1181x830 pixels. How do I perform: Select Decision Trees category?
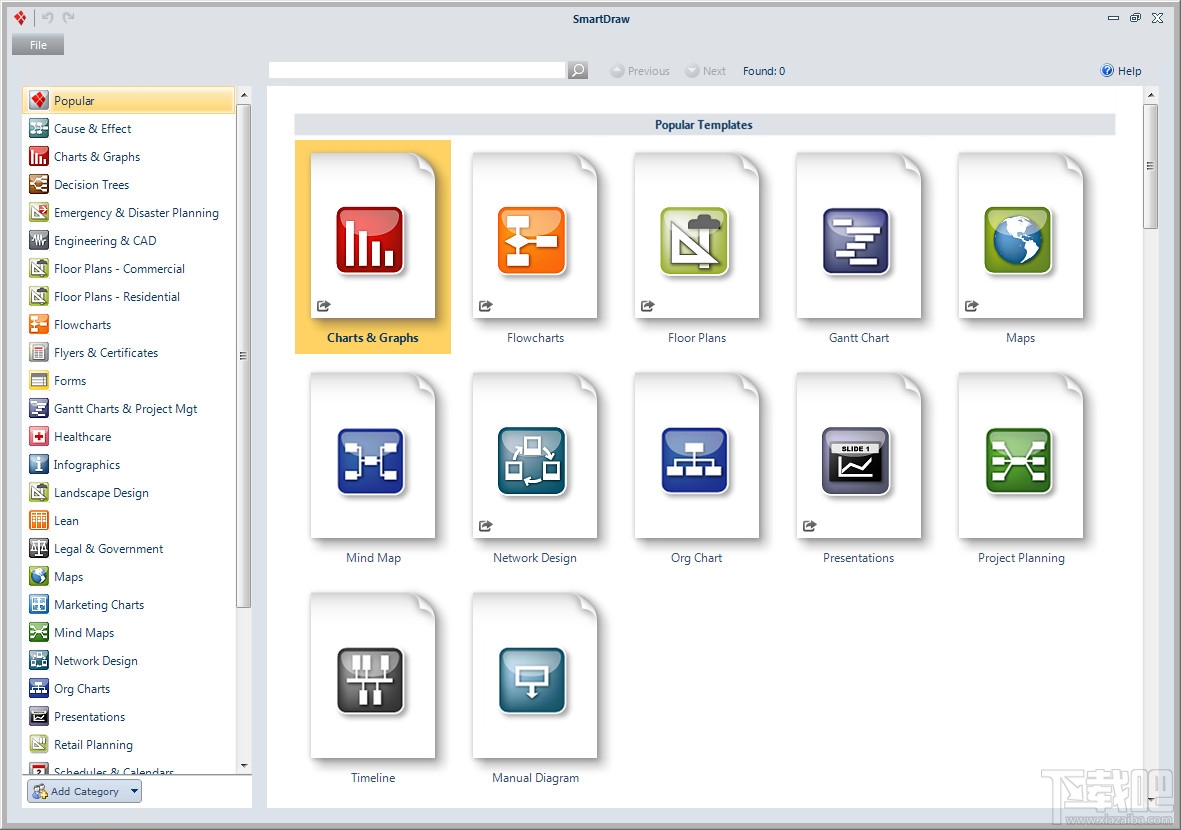pyautogui.click(x=129, y=185)
